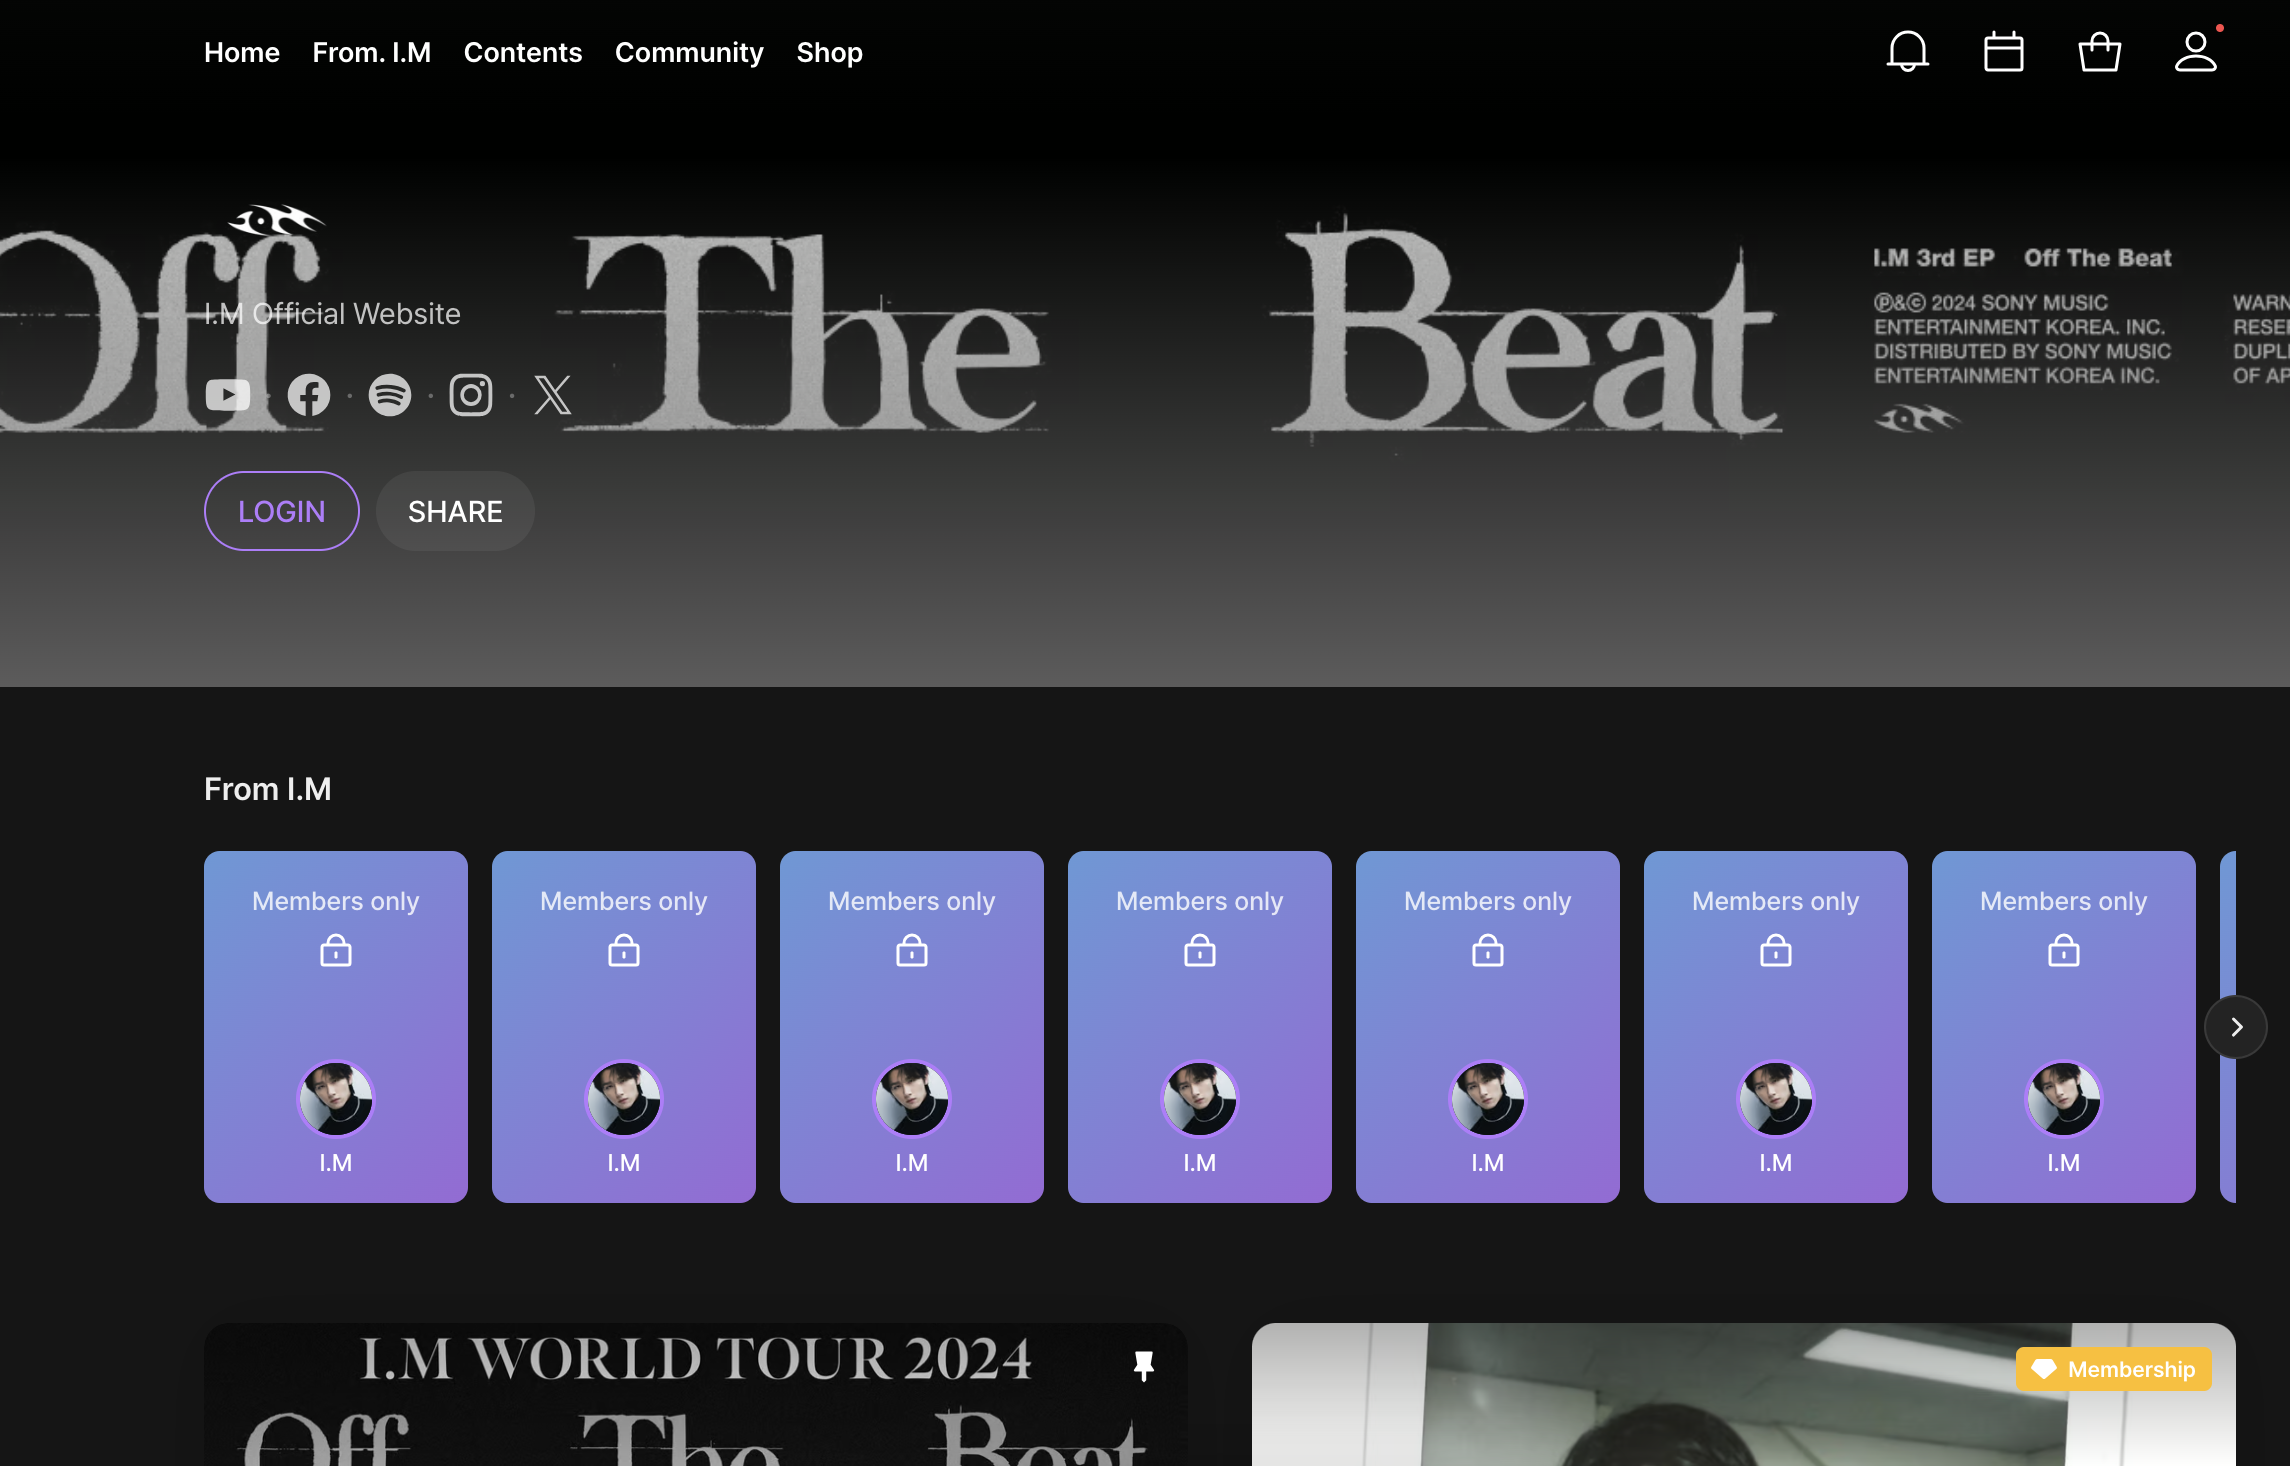
Task: Open the Instagram social link
Action: coord(471,395)
